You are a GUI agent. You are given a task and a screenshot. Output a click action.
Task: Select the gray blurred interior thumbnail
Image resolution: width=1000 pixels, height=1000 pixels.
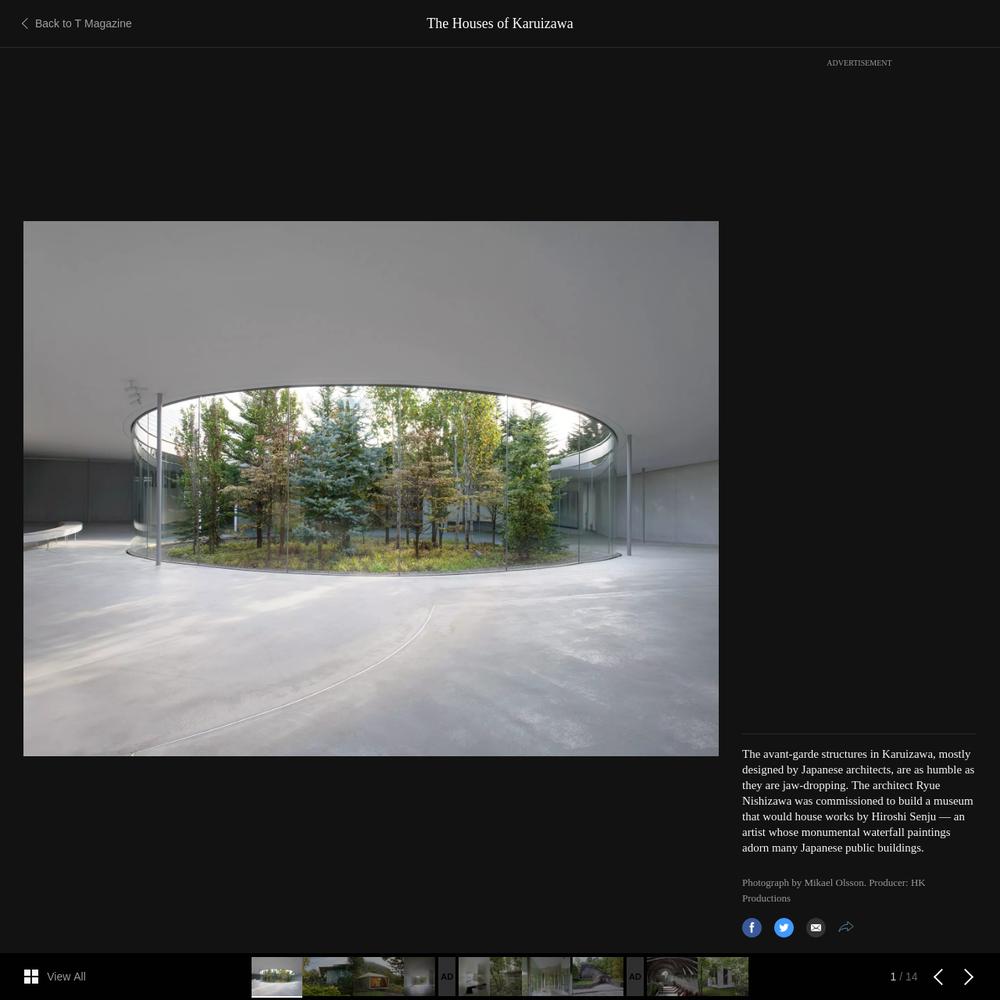click(419, 976)
